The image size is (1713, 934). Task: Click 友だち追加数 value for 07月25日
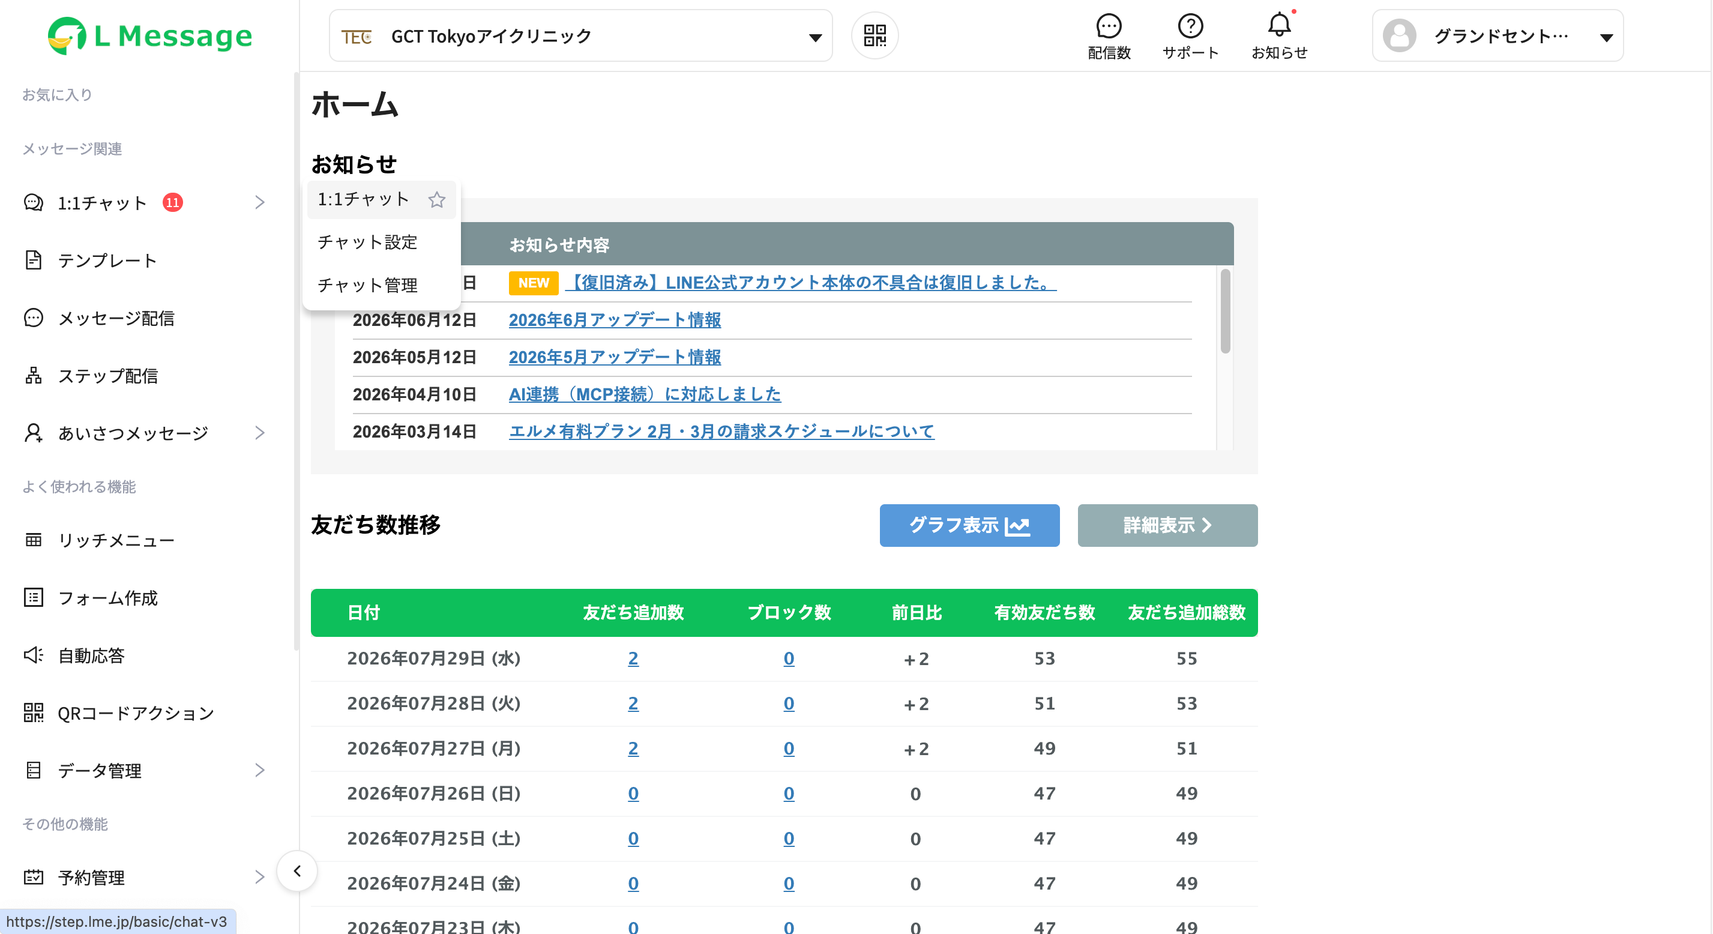(633, 839)
